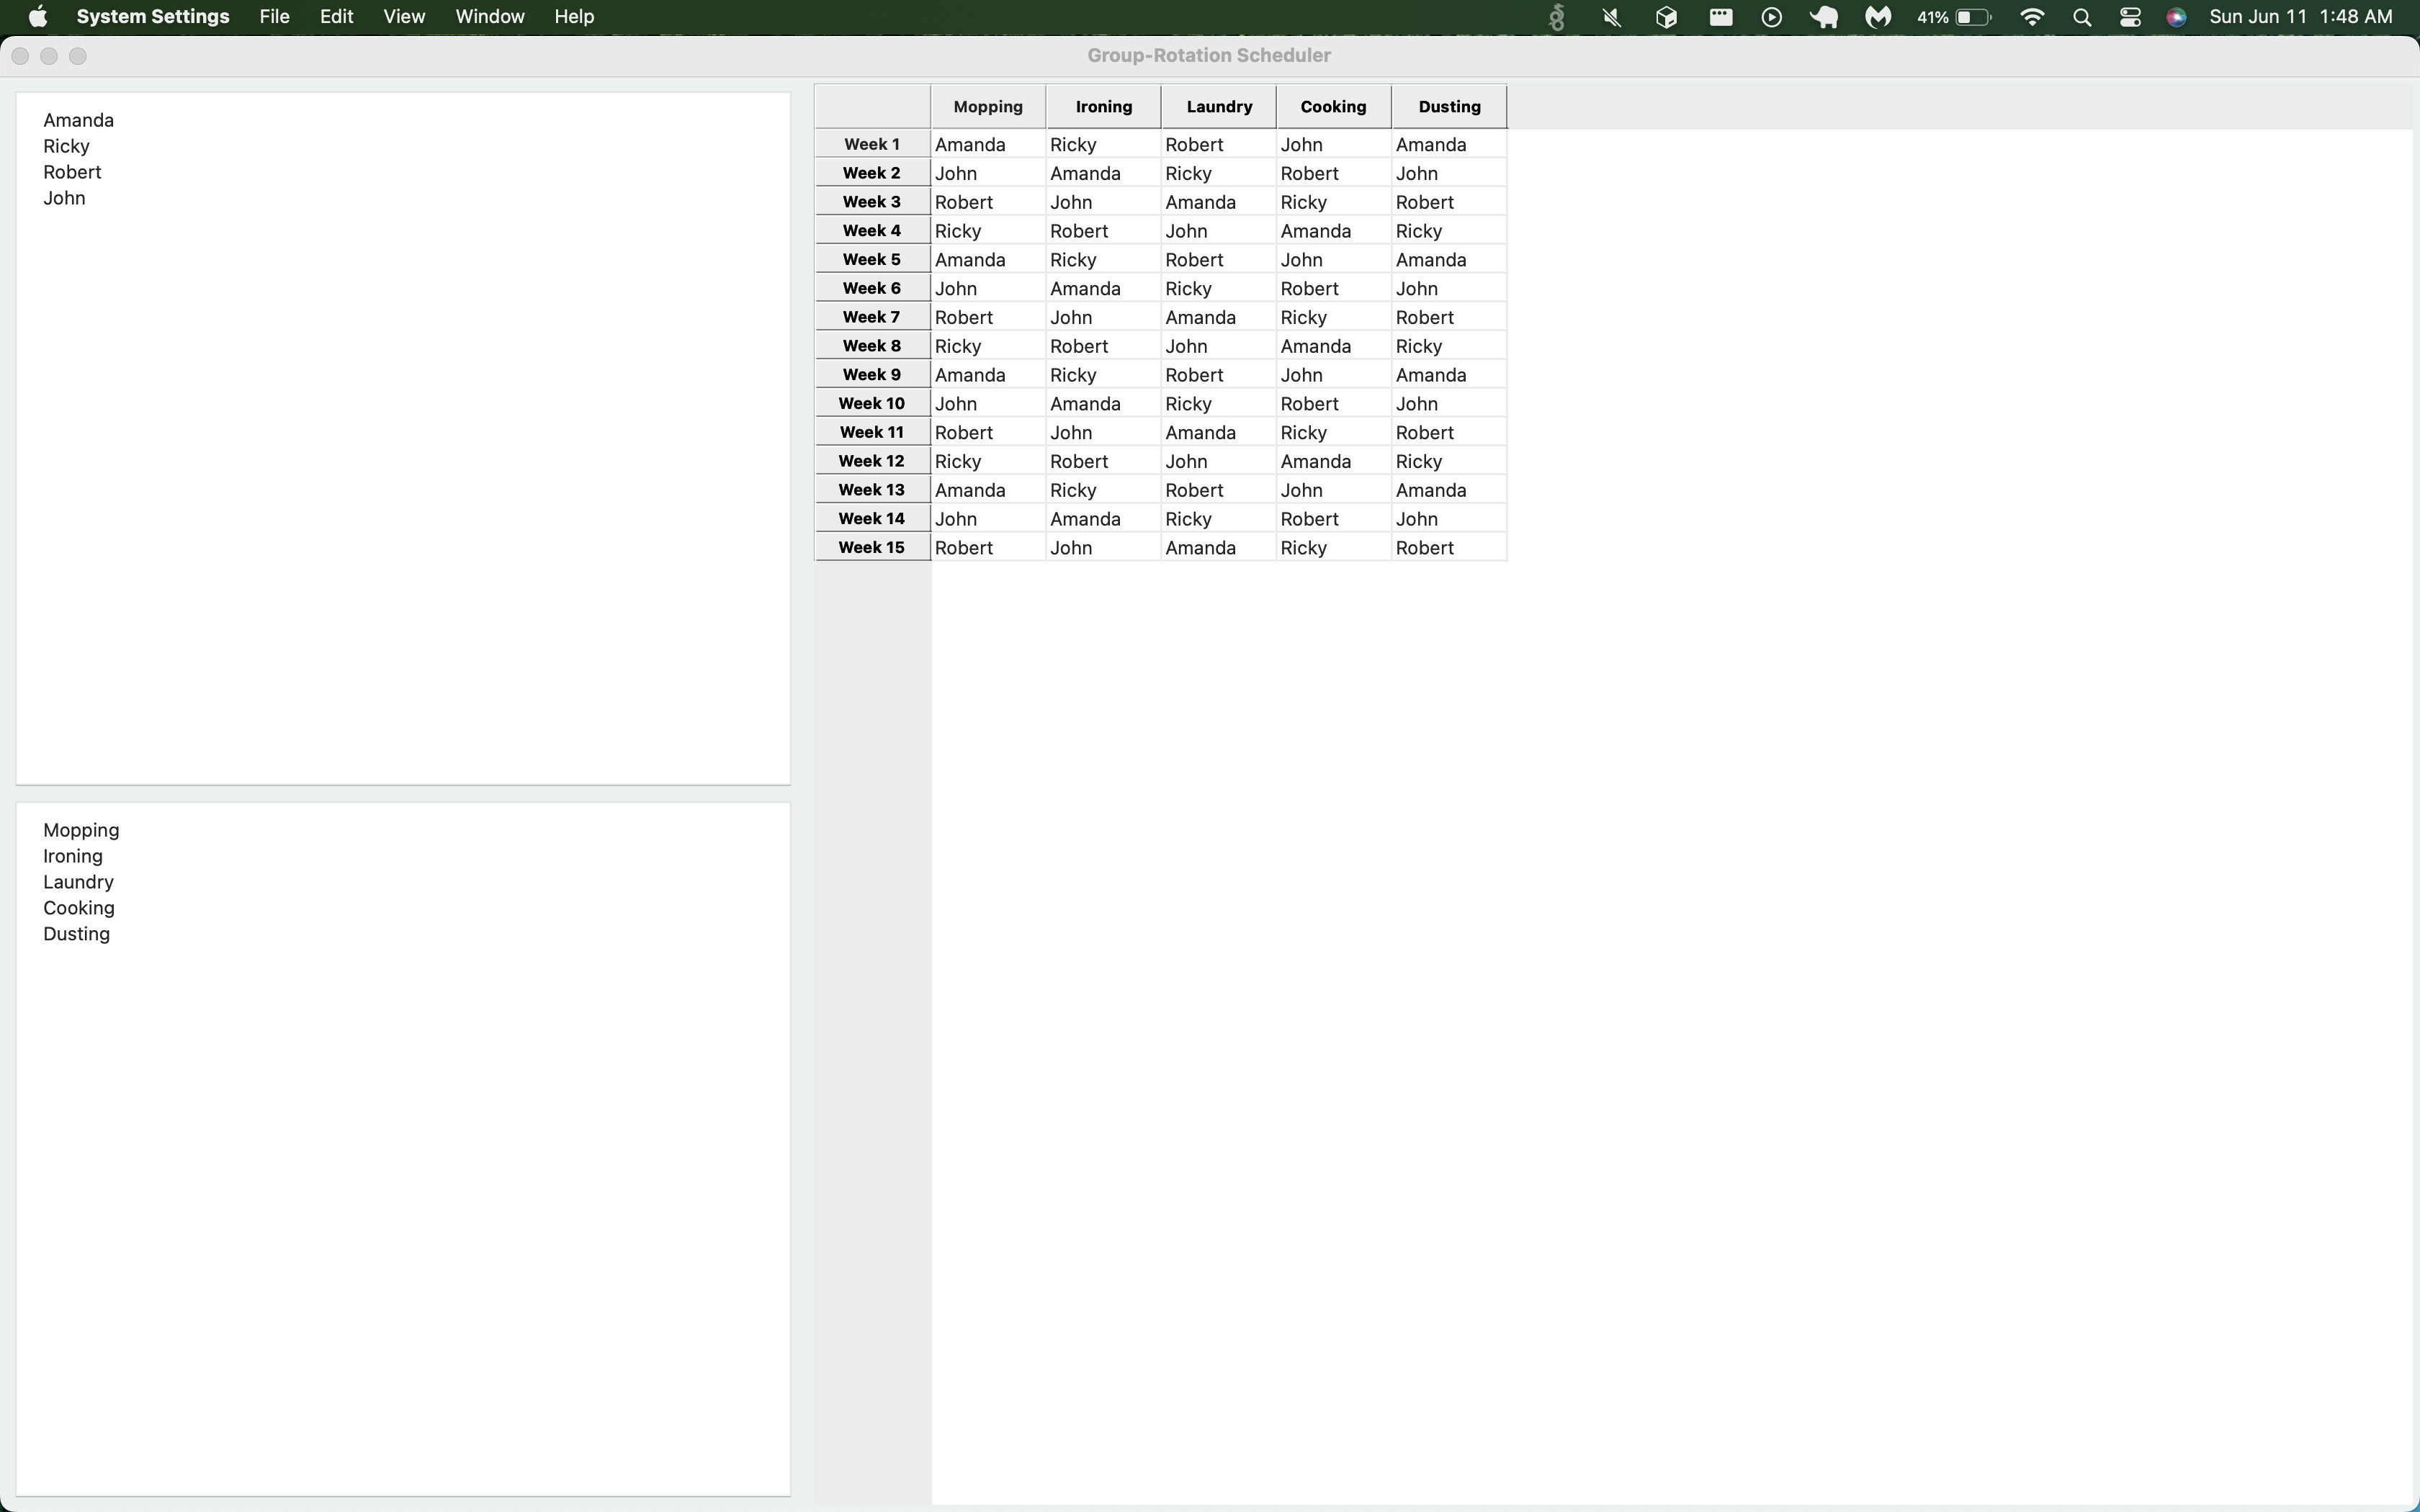Open the Window menu
Viewport: 2420px width, 1512px height.
tap(490, 17)
